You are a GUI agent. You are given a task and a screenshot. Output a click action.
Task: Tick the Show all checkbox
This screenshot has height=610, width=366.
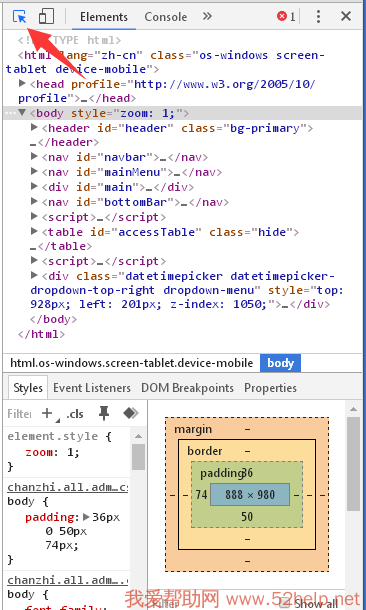tap(285, 603)
